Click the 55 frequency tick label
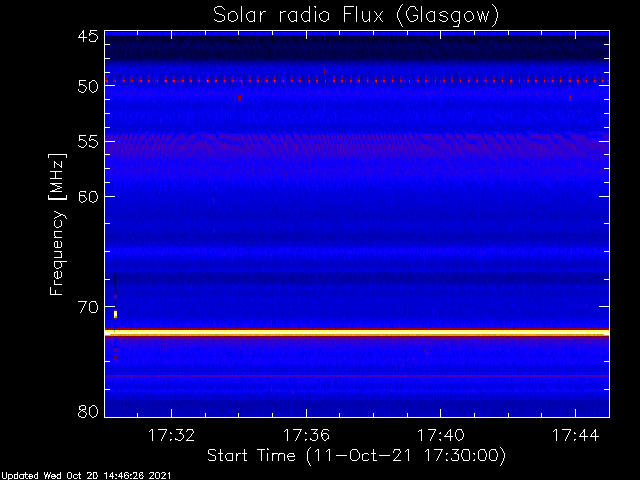The image size is (640, 480). point(88,142)
